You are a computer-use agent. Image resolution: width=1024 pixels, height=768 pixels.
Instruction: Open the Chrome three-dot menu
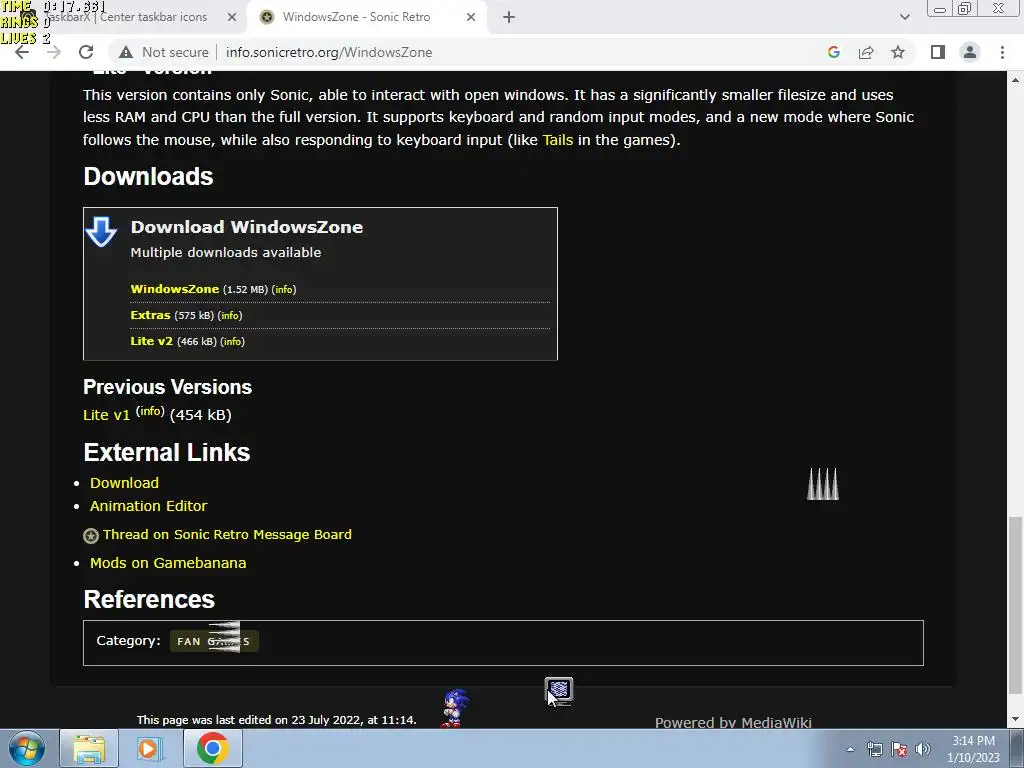click(x=1002, y=52)
